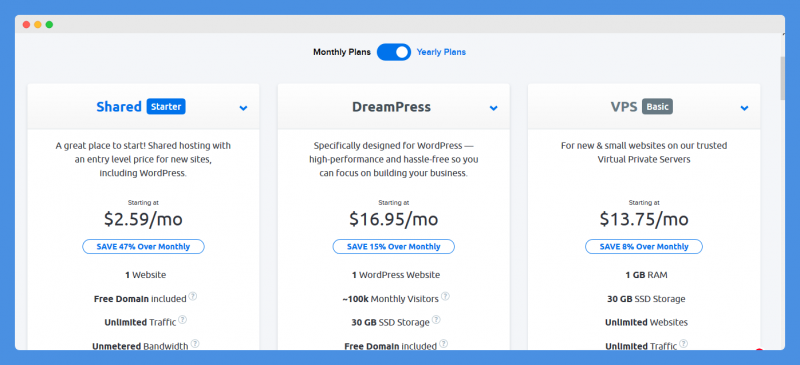The height and width of the screenshot is (365, 800).
Task: Click the Starter badge on Shared plan
Action: 166,107
